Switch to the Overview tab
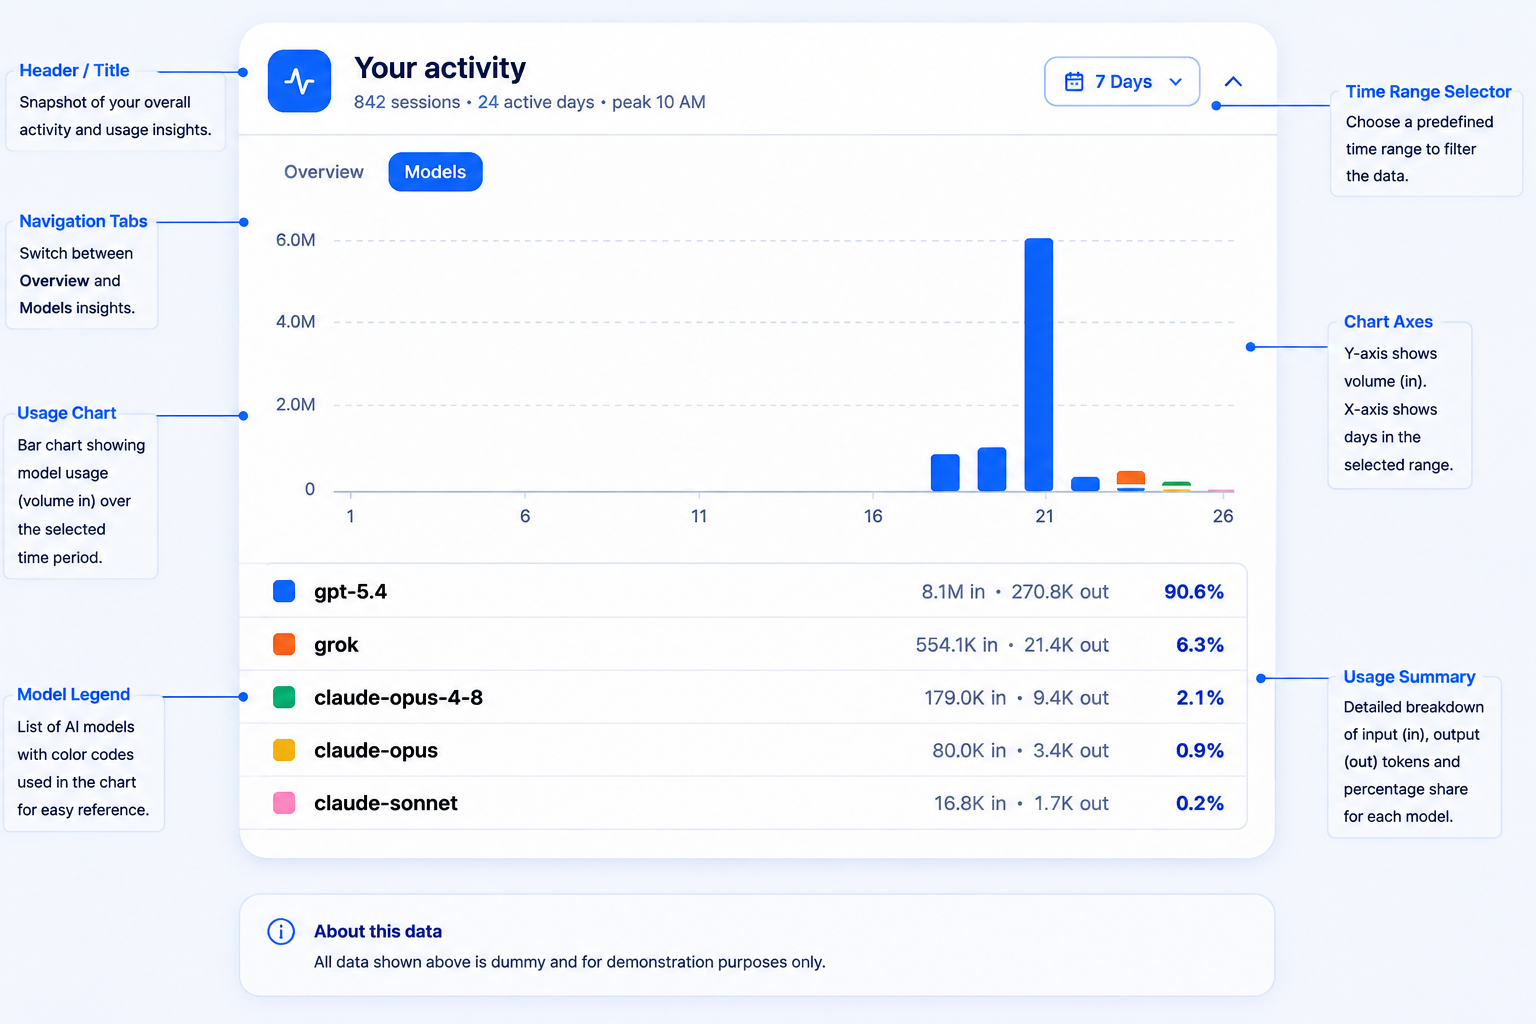The height and width of the screenshot is (1024, 1536). 324,172
